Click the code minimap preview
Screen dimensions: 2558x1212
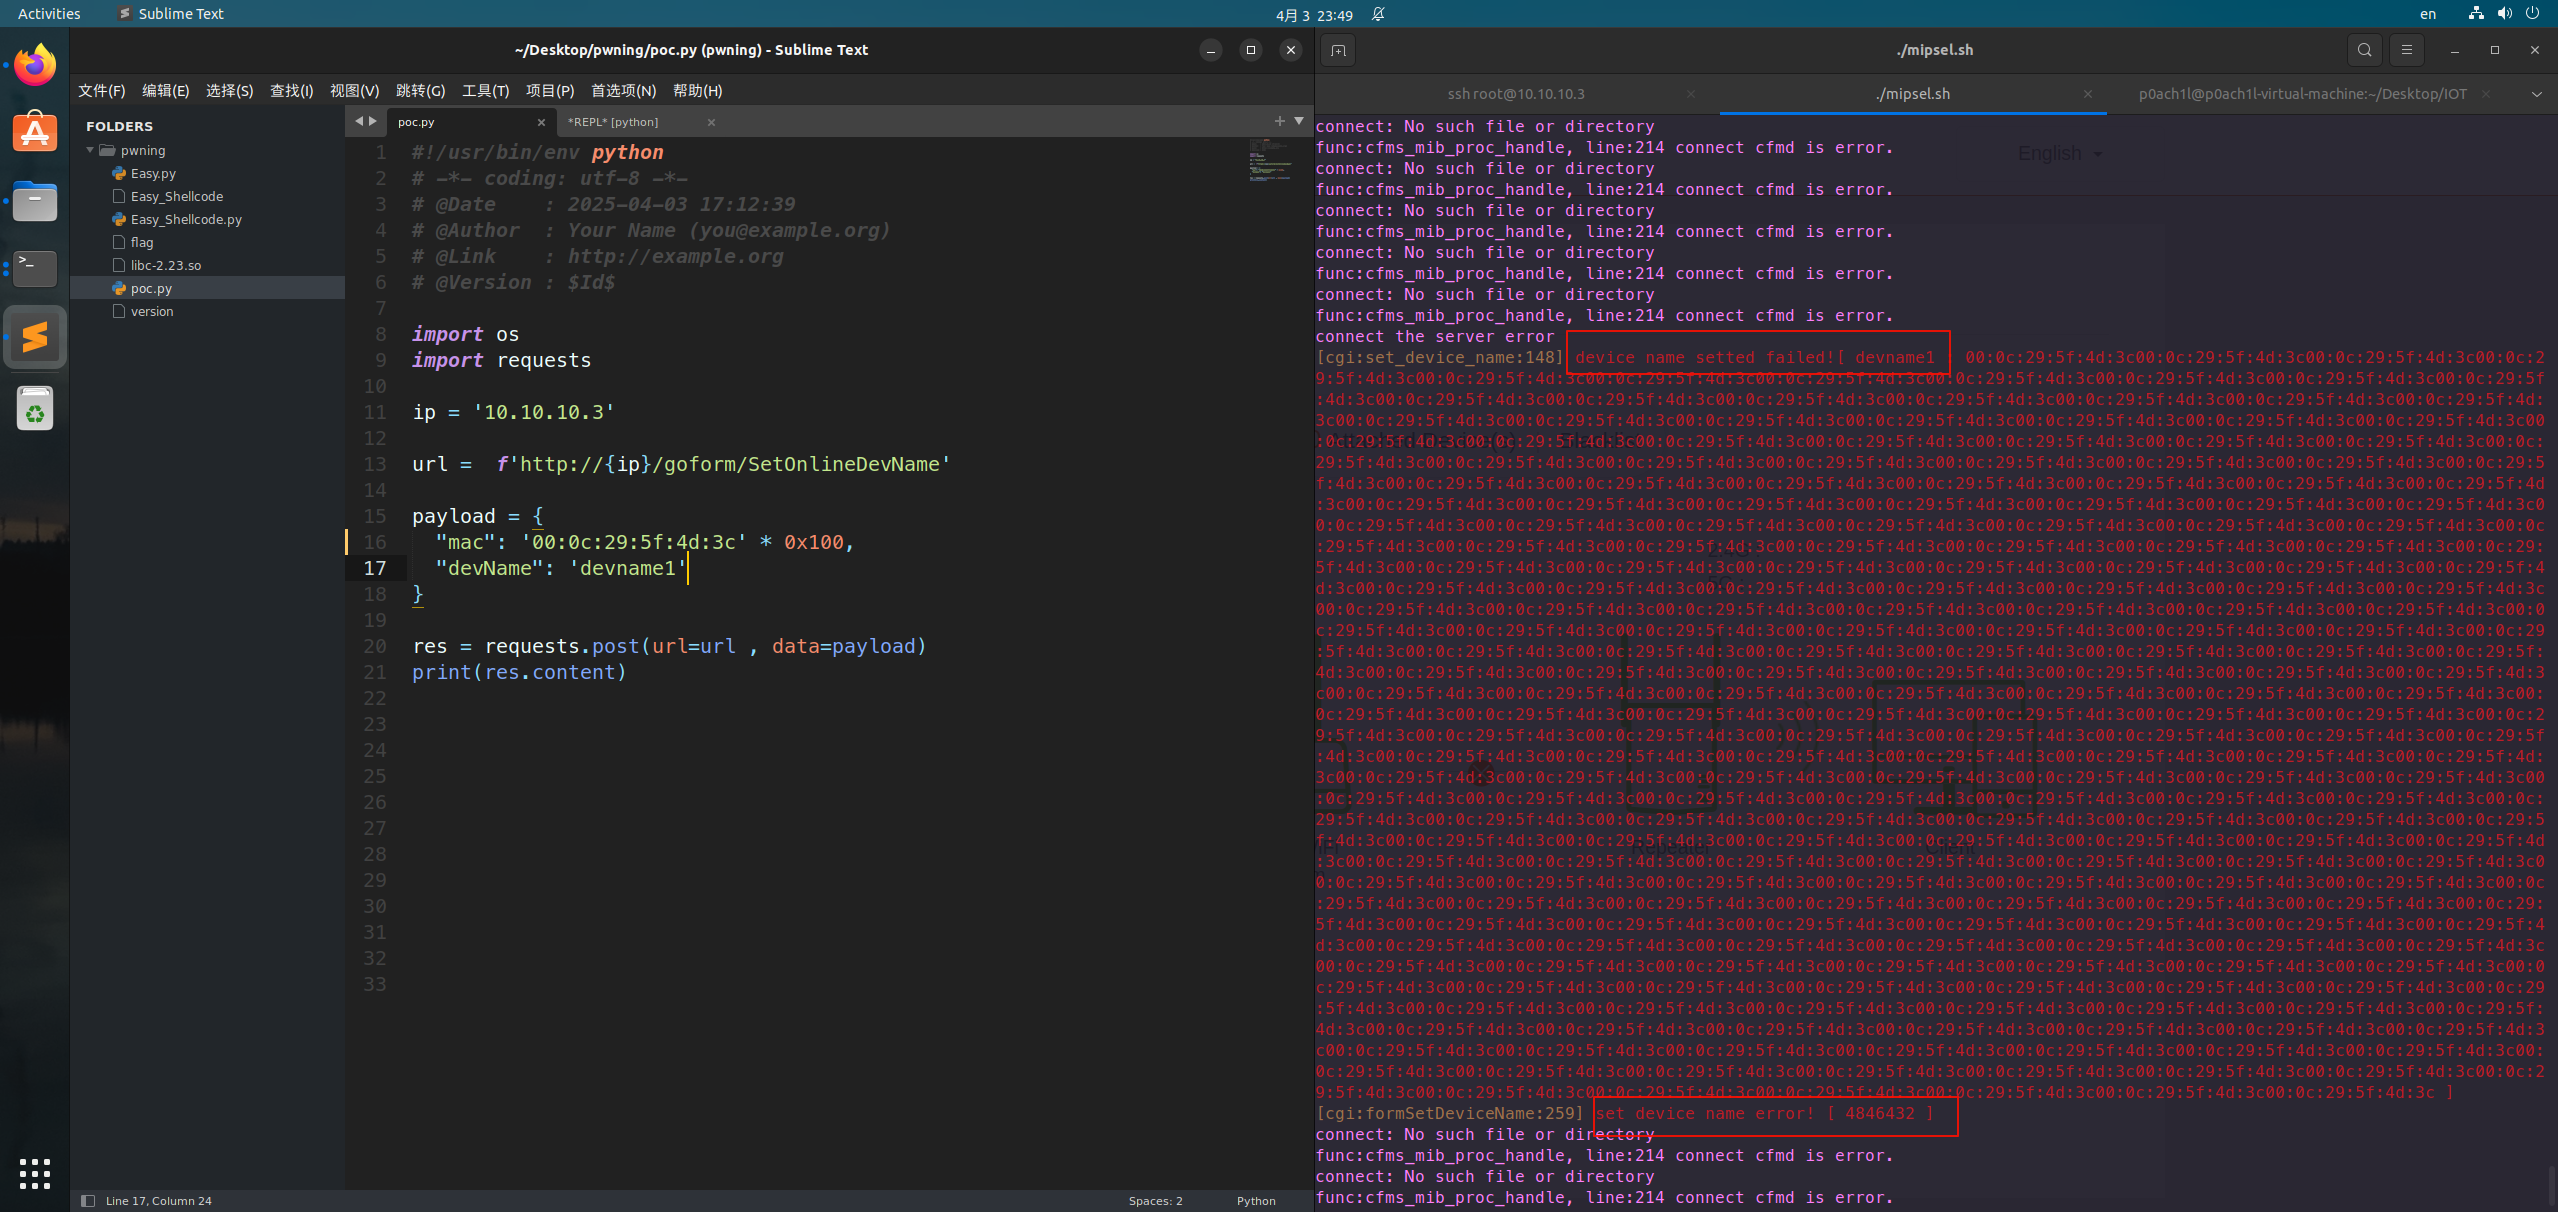(1270, 162)
